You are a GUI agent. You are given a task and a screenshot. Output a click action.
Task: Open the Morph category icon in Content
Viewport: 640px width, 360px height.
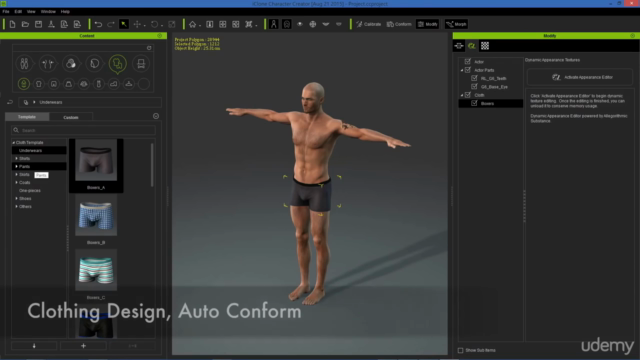coord(48,64)
